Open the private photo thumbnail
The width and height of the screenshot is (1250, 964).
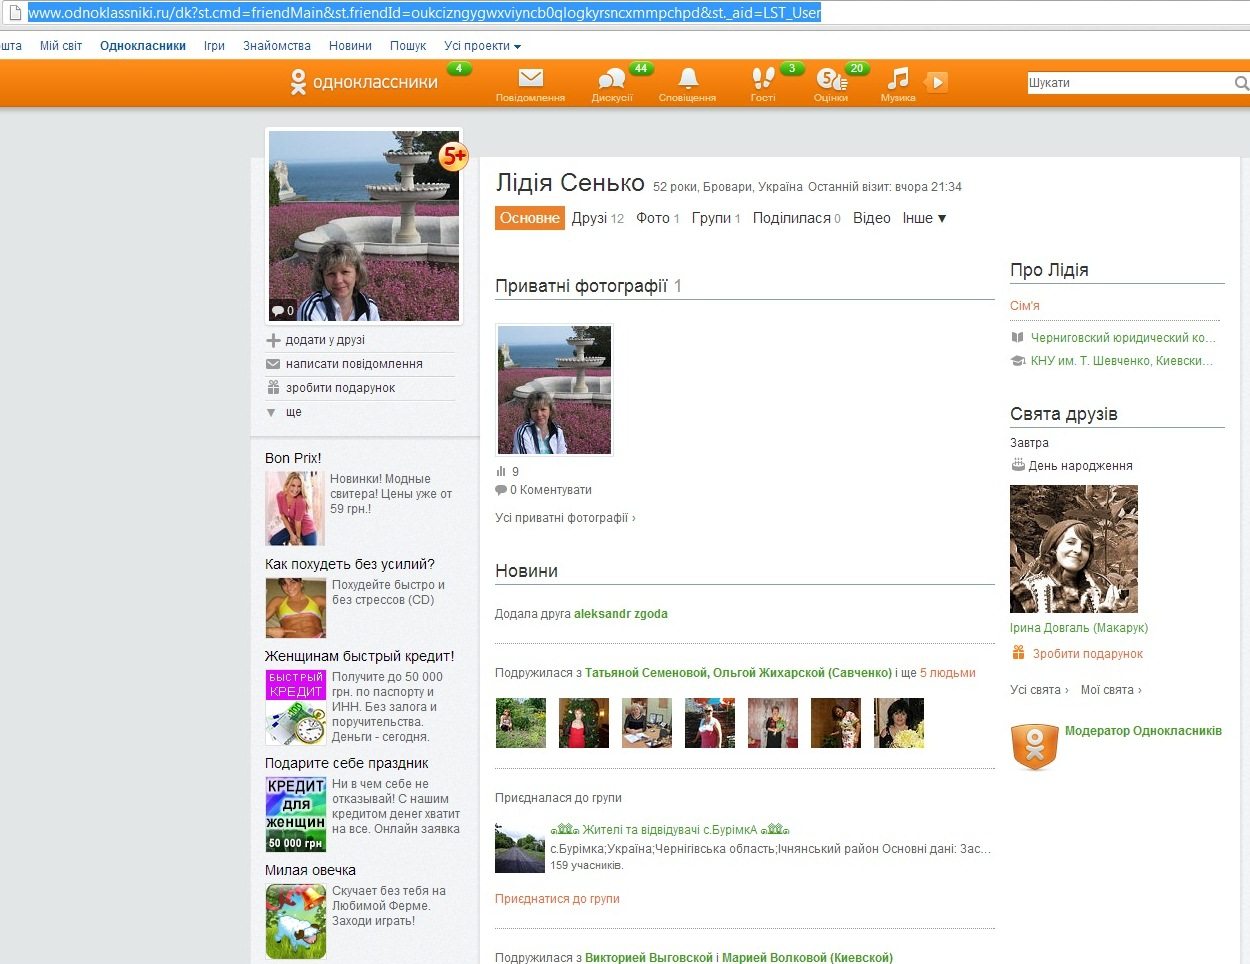[x=554, y=390]
